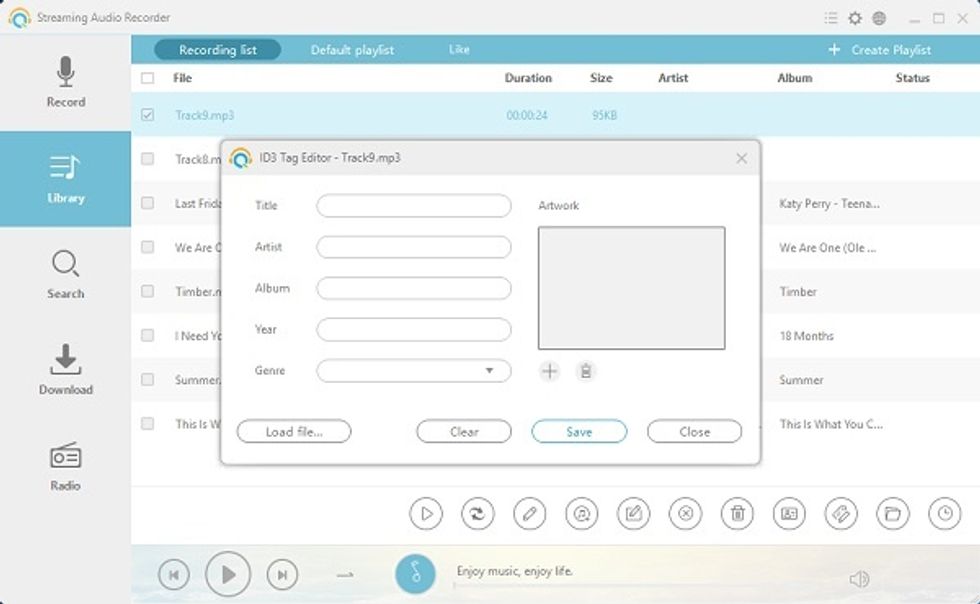This screenshot has height=604, width=980.
Task: Click the output folder icon on toolbar
Action: click(894, 513)
